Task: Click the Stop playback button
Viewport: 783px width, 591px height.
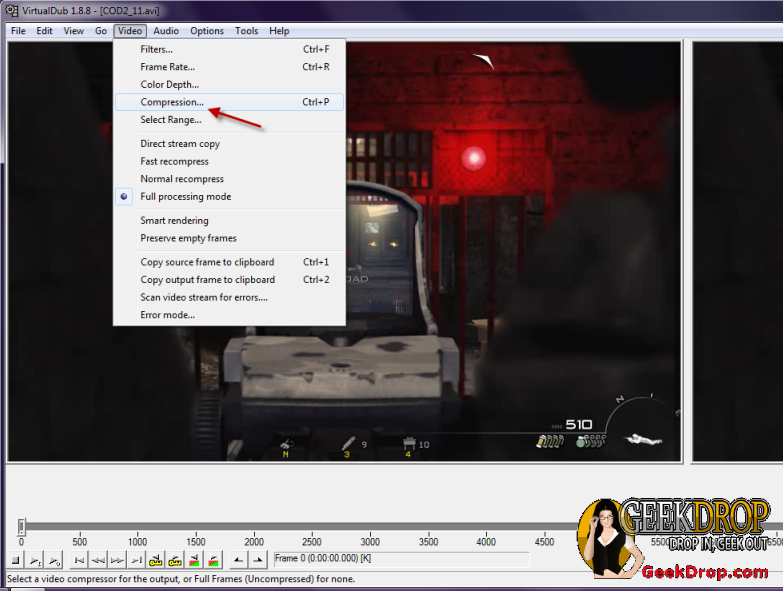Action: pyautogui.click(x=17, y=560)
